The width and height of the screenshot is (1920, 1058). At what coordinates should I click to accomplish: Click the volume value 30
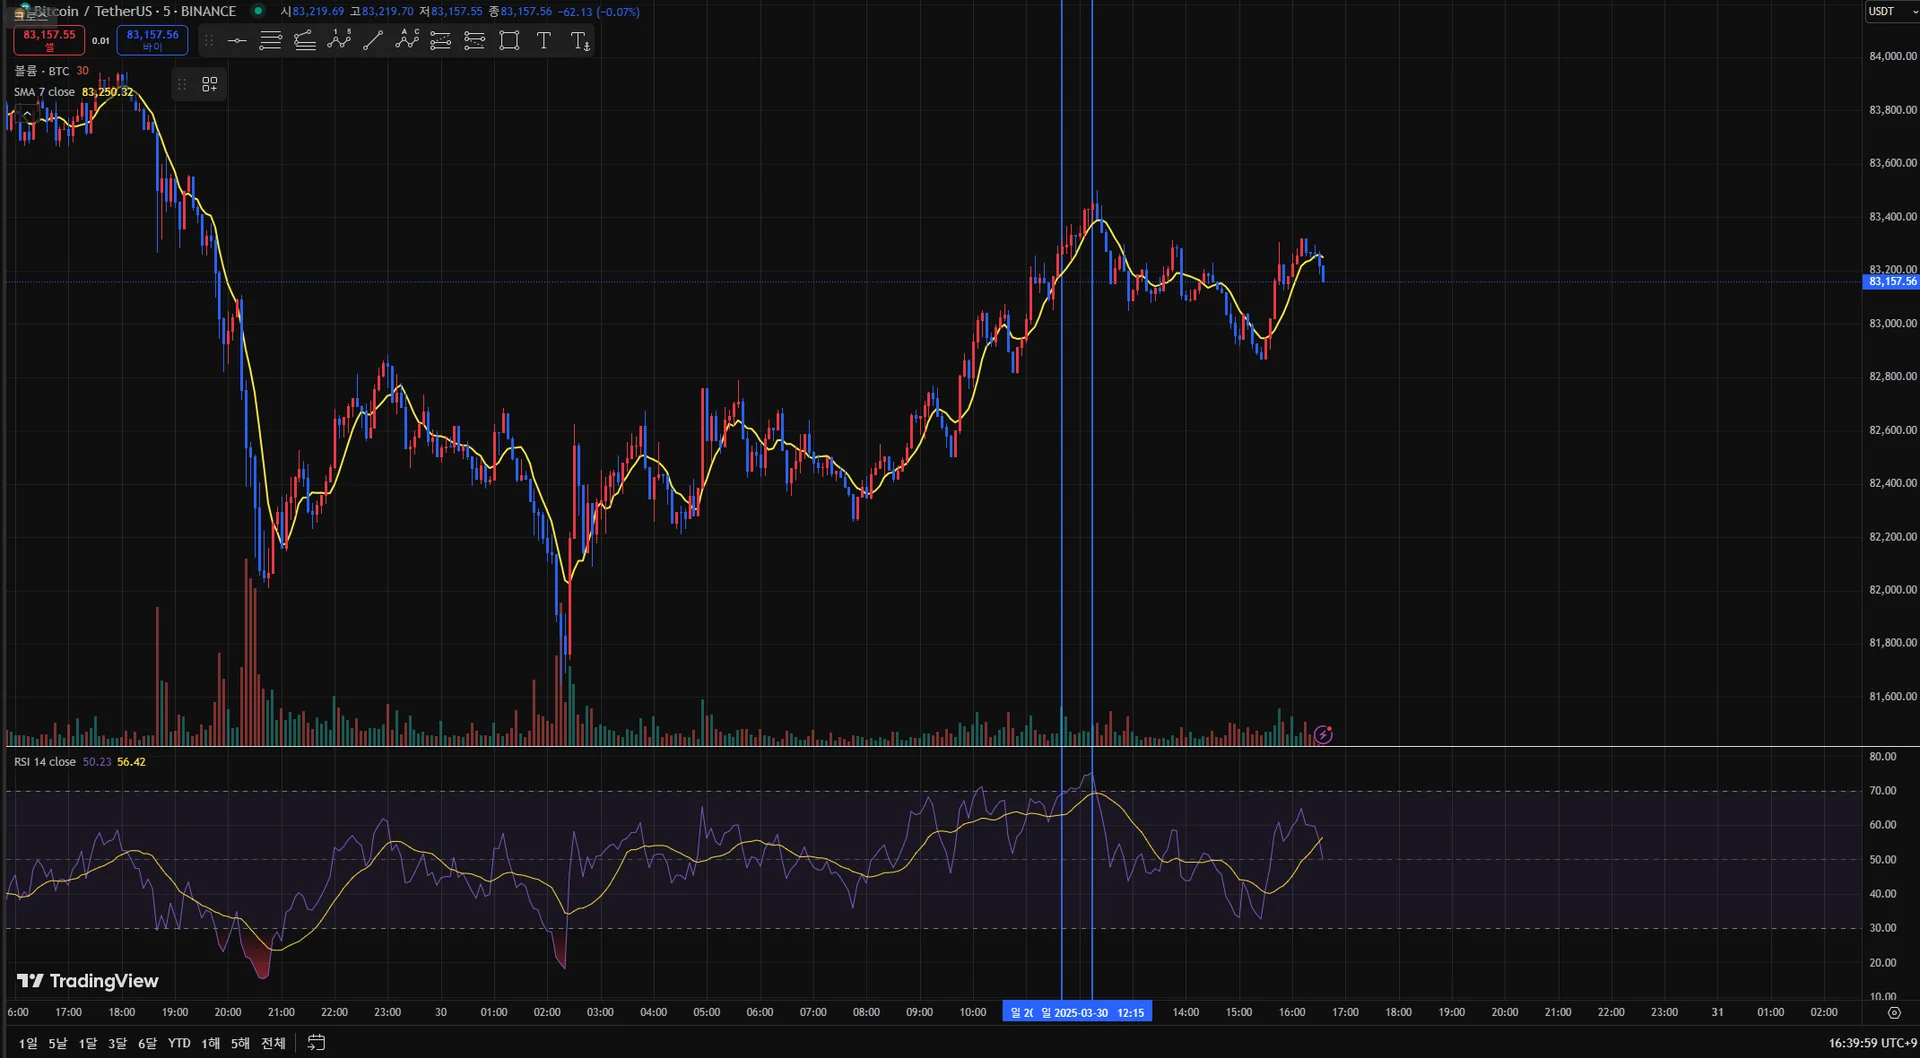pos(82,71)
